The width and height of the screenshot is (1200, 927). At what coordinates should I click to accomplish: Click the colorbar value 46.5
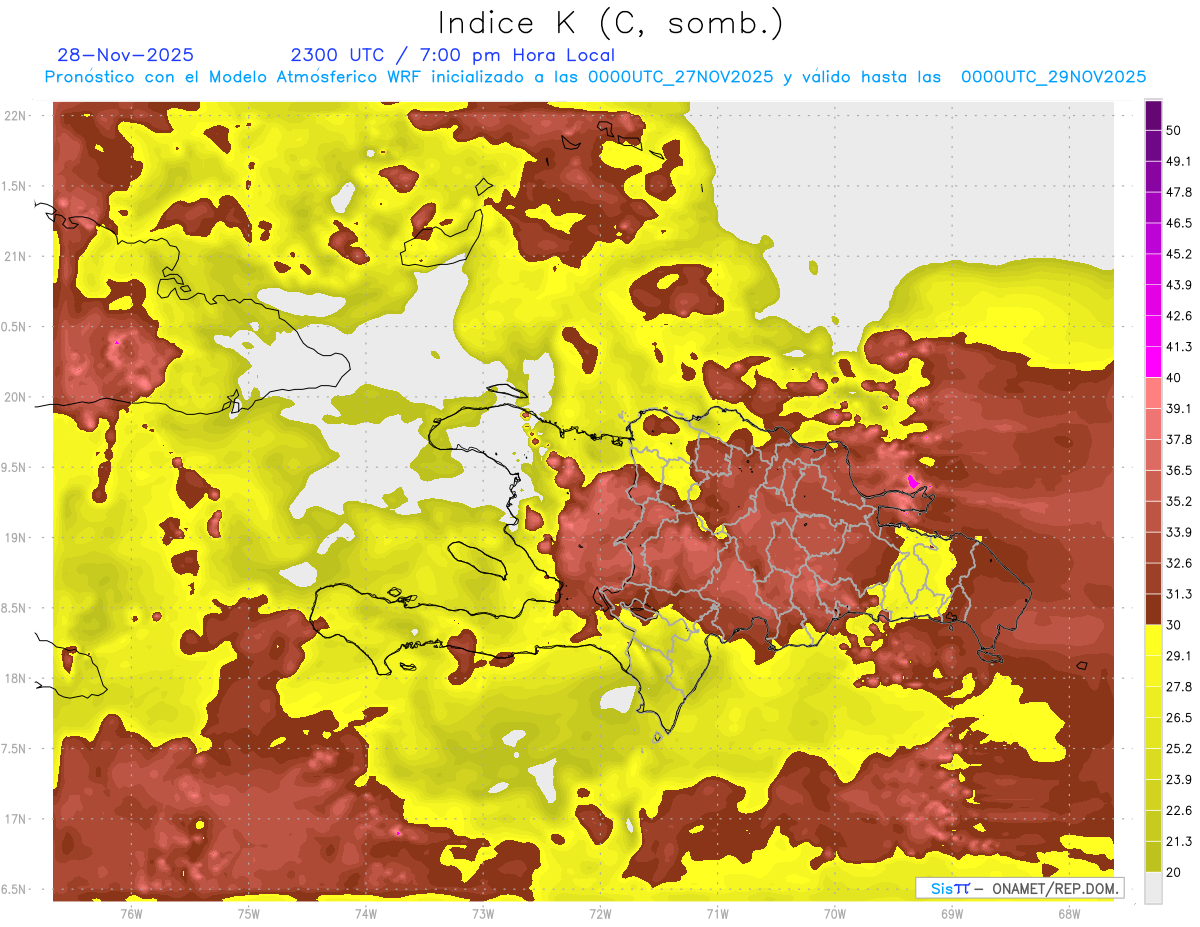pyautogui.click(x=1179, y=224)
